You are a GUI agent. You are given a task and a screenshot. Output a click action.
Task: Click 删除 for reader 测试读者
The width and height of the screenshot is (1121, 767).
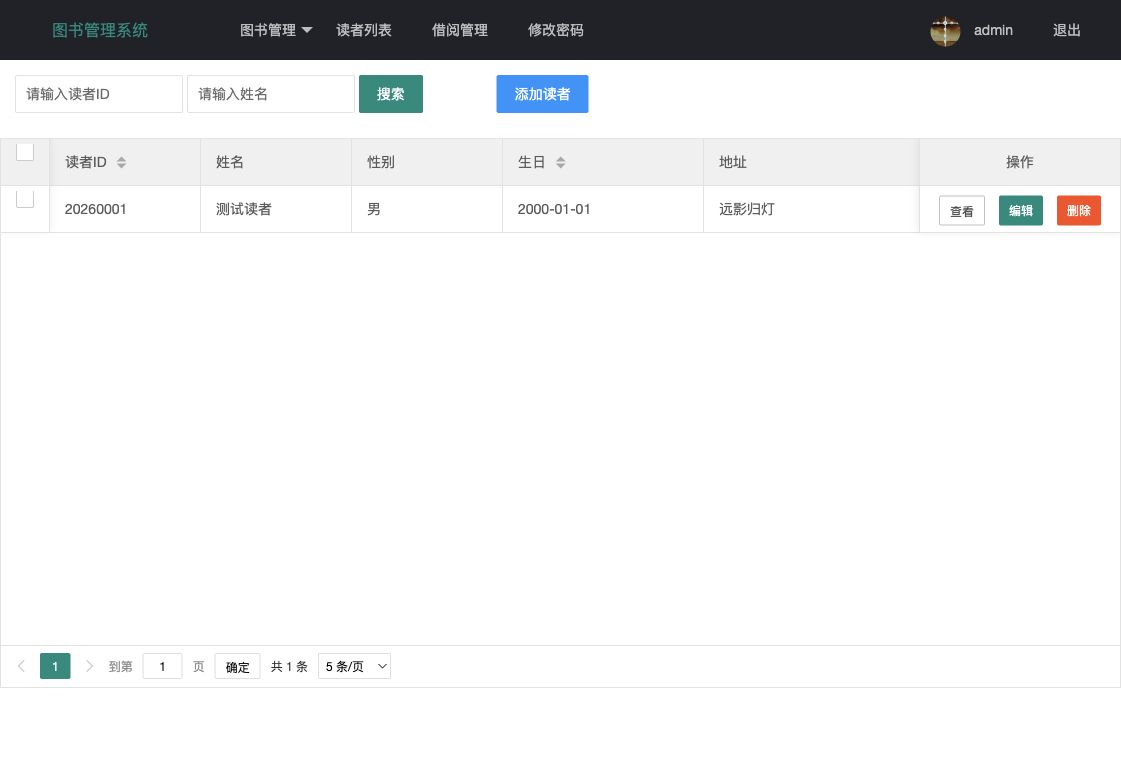[1079, 211]
